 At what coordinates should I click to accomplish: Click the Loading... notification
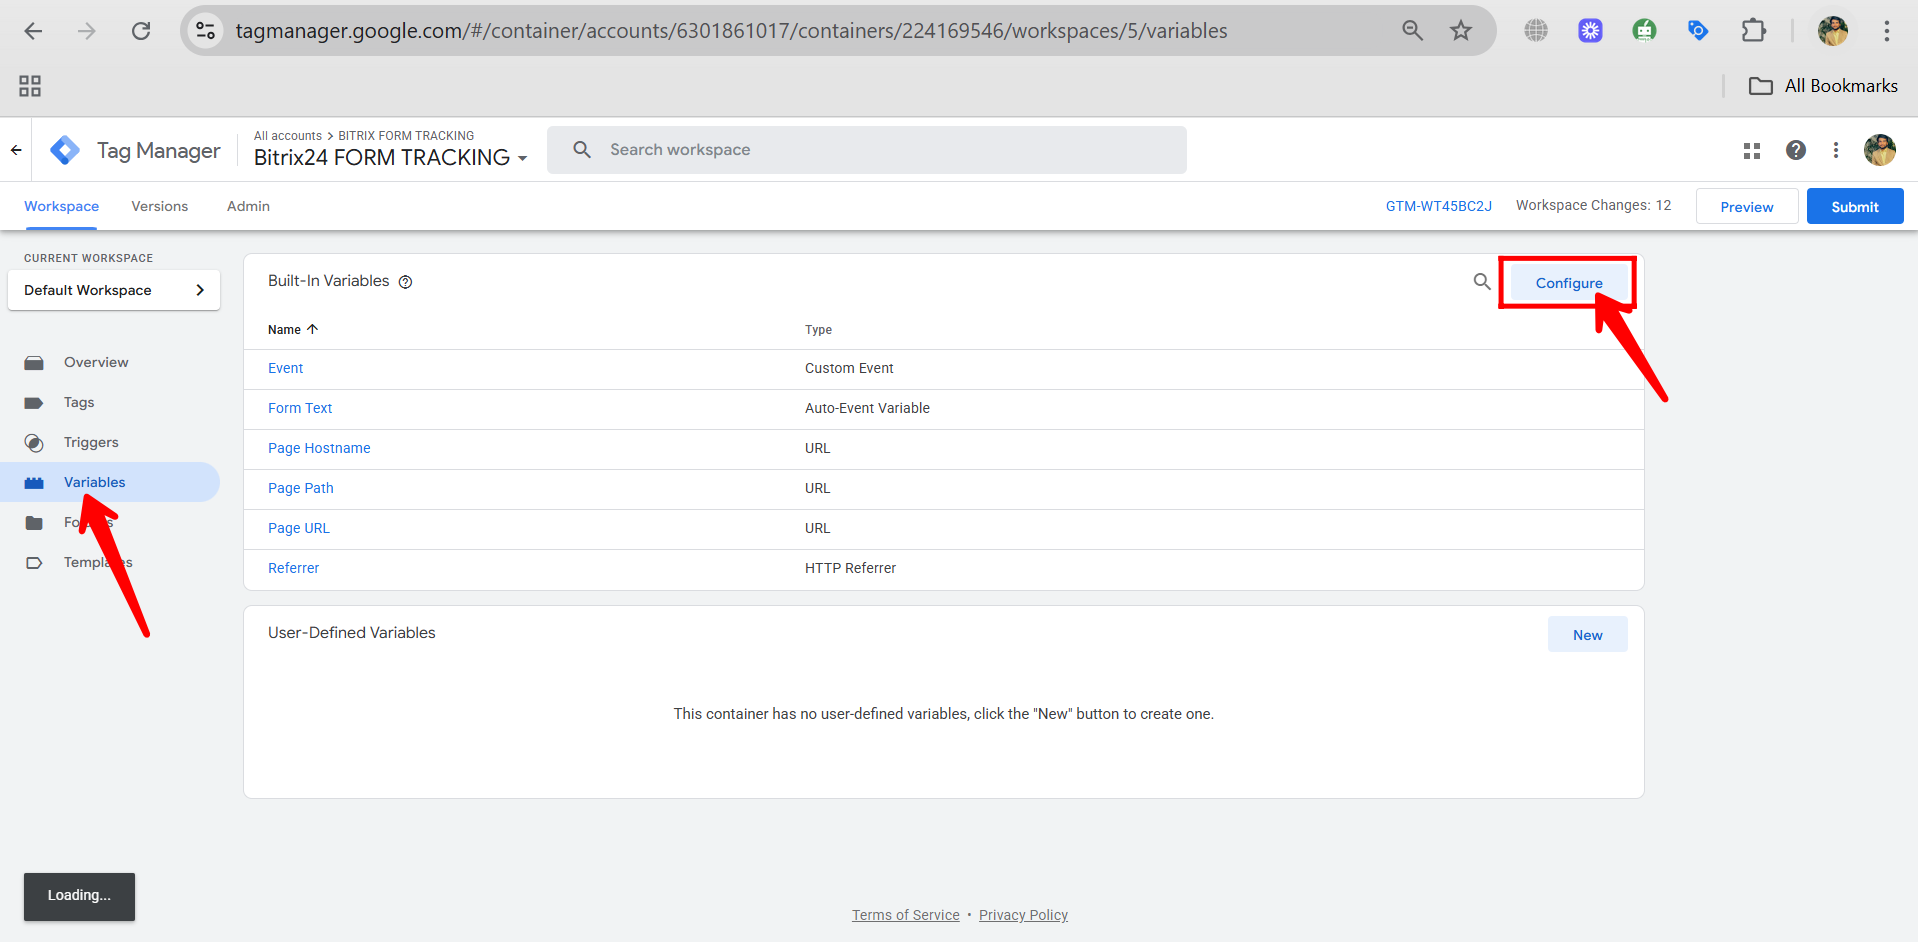tap(79, 896)
